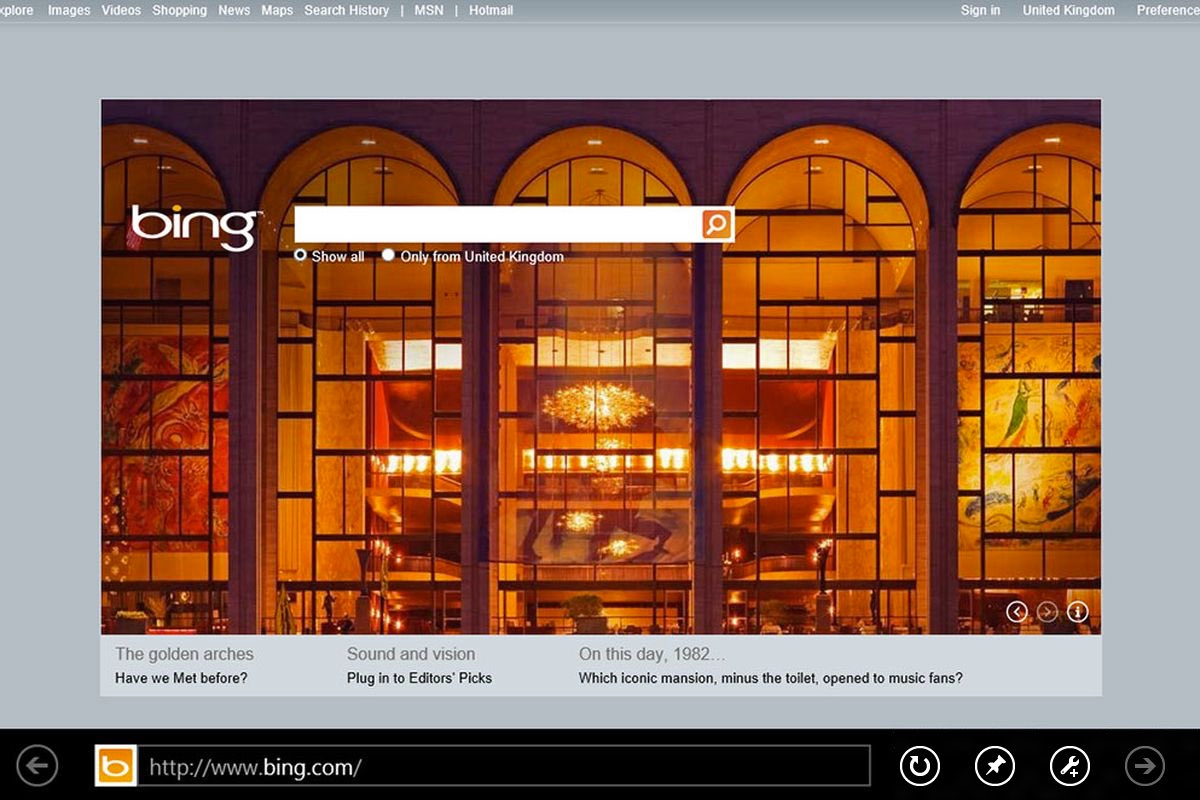Pin the site using the pin icon
This screenshot has height=800, width=1200.
click(995, 767)
